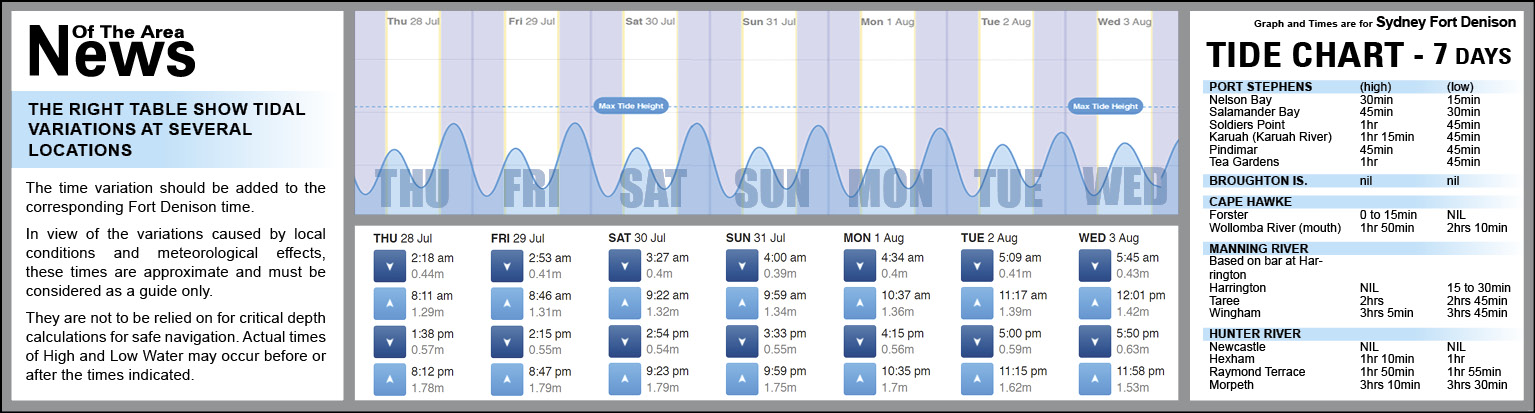Click the SAT 30 Jul heading in tide table
Screen dimensions: 1535x413
640,238
